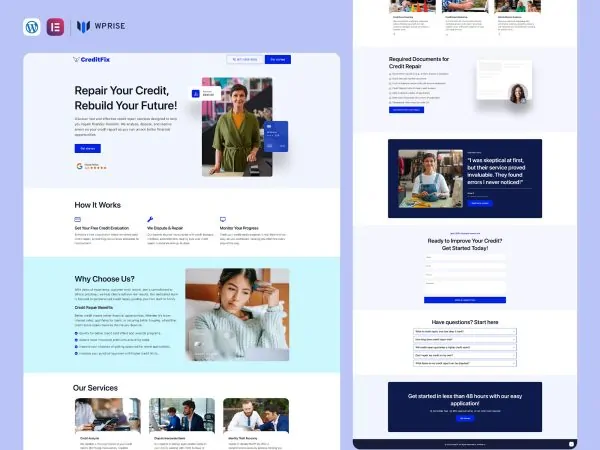Click the footer copyright text
The image size is (600, 450).
click(x=465, y=445)
